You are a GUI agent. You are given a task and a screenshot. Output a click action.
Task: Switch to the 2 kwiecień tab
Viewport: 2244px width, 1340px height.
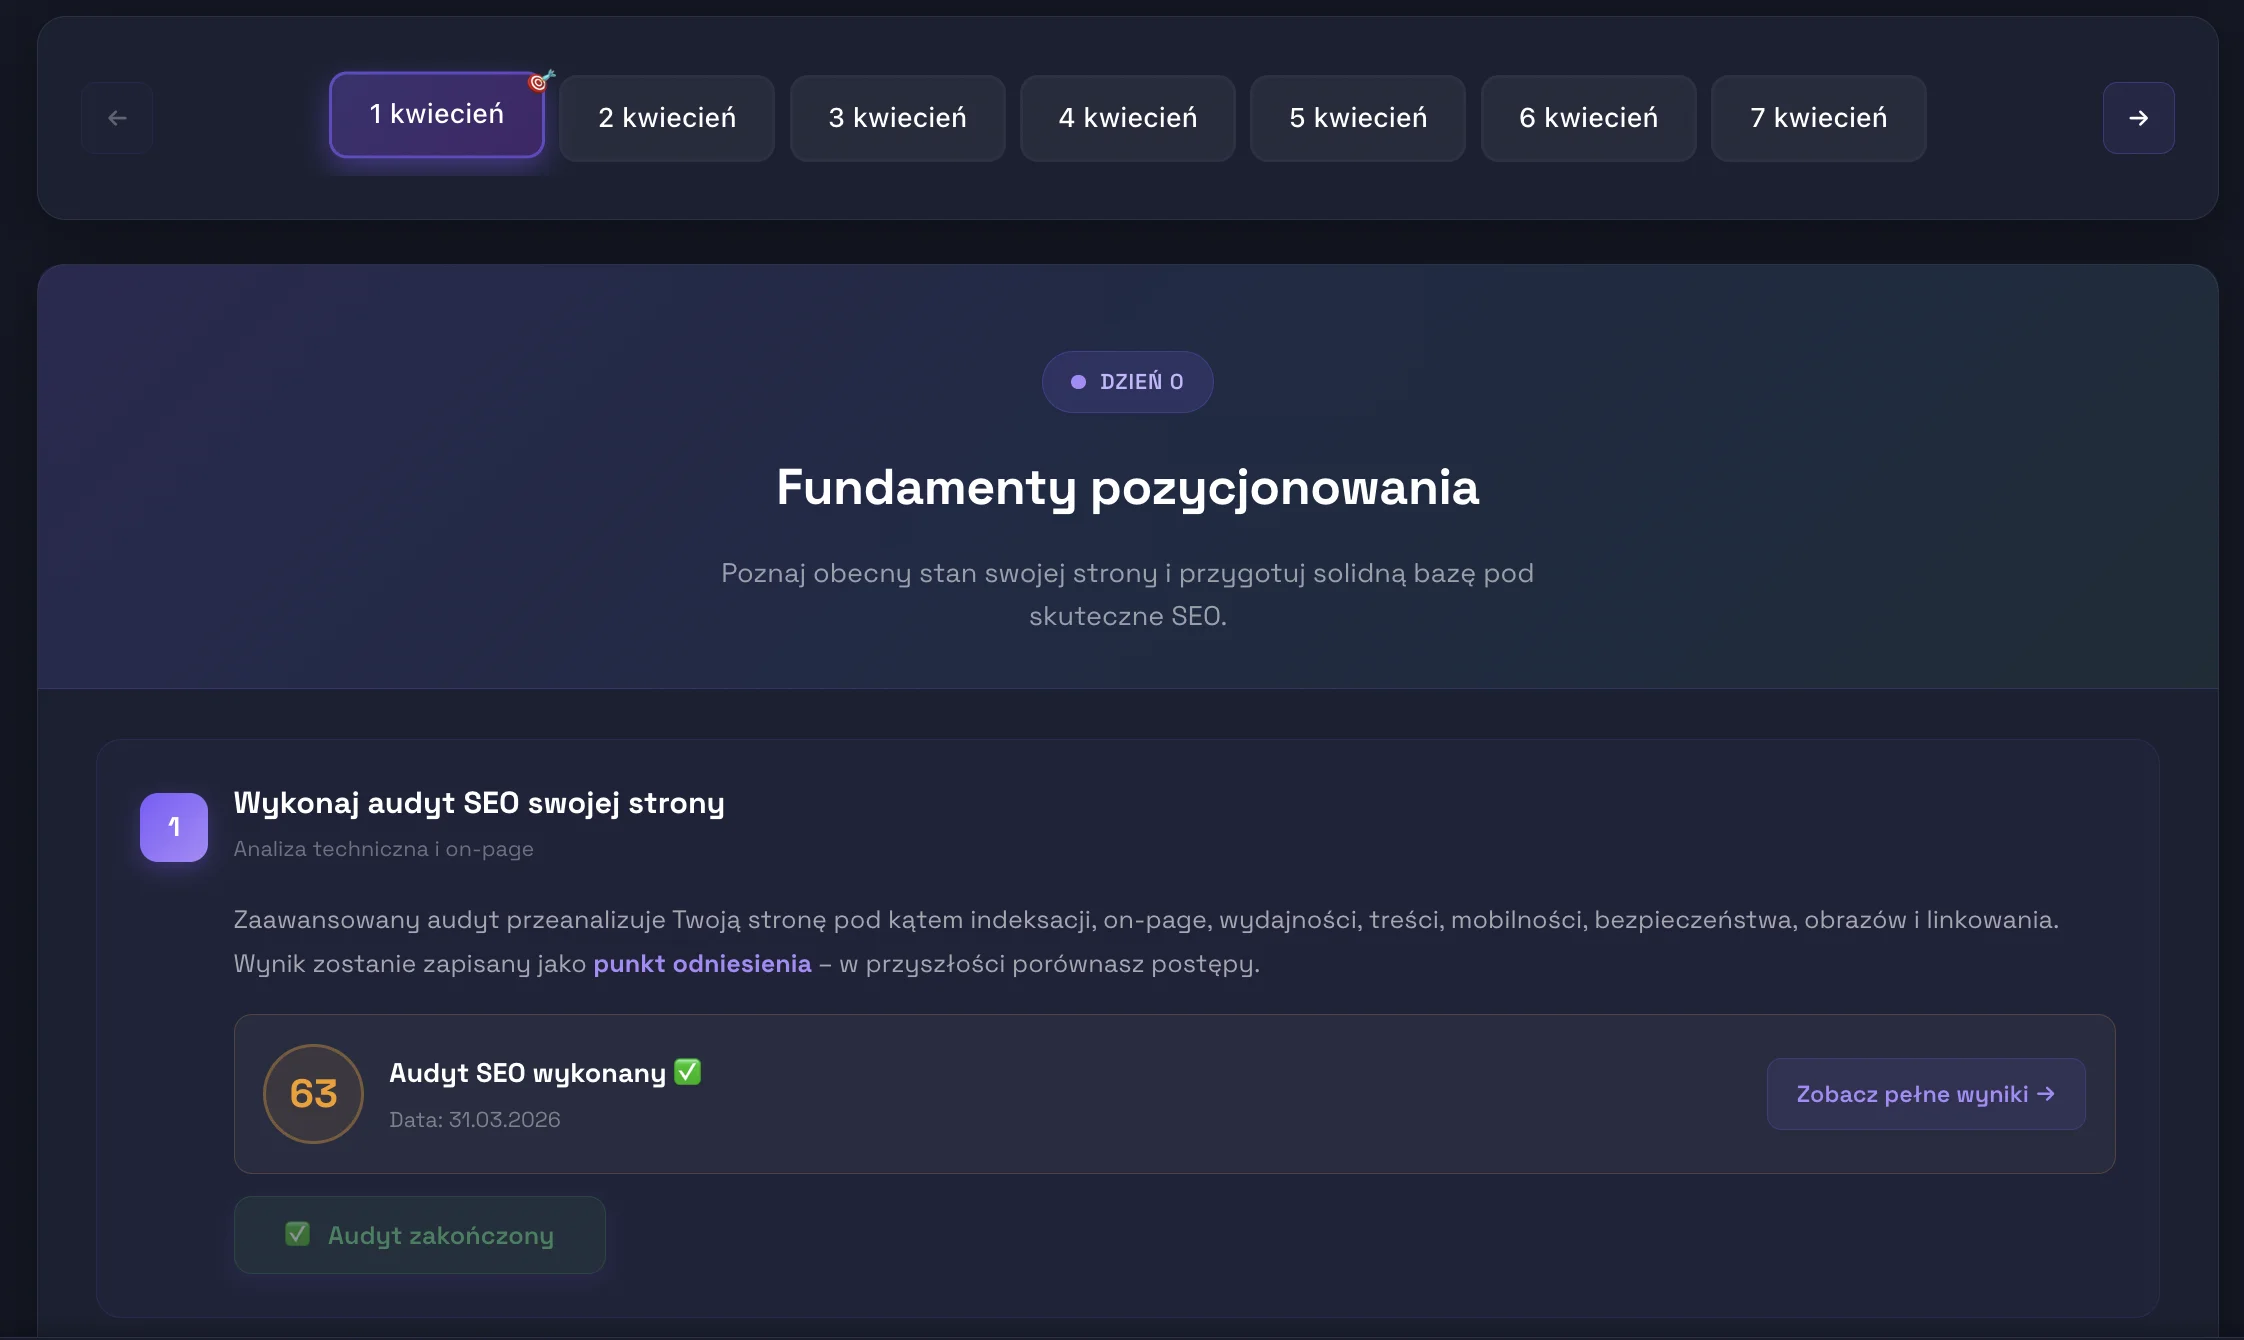tap(667, 118)
